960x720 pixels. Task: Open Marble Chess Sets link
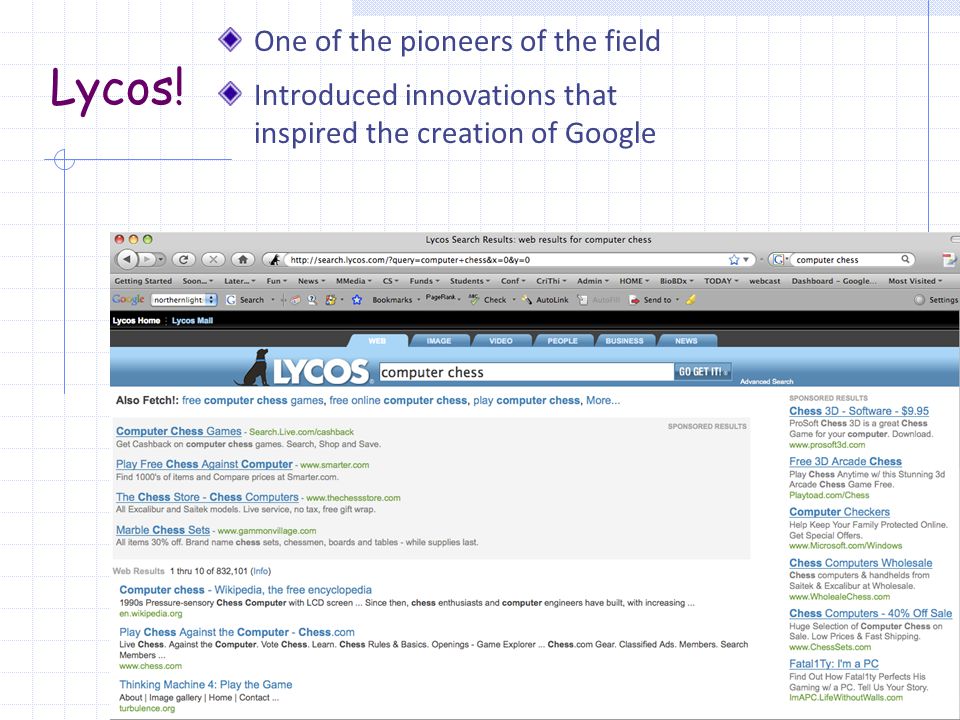[163, 530]
